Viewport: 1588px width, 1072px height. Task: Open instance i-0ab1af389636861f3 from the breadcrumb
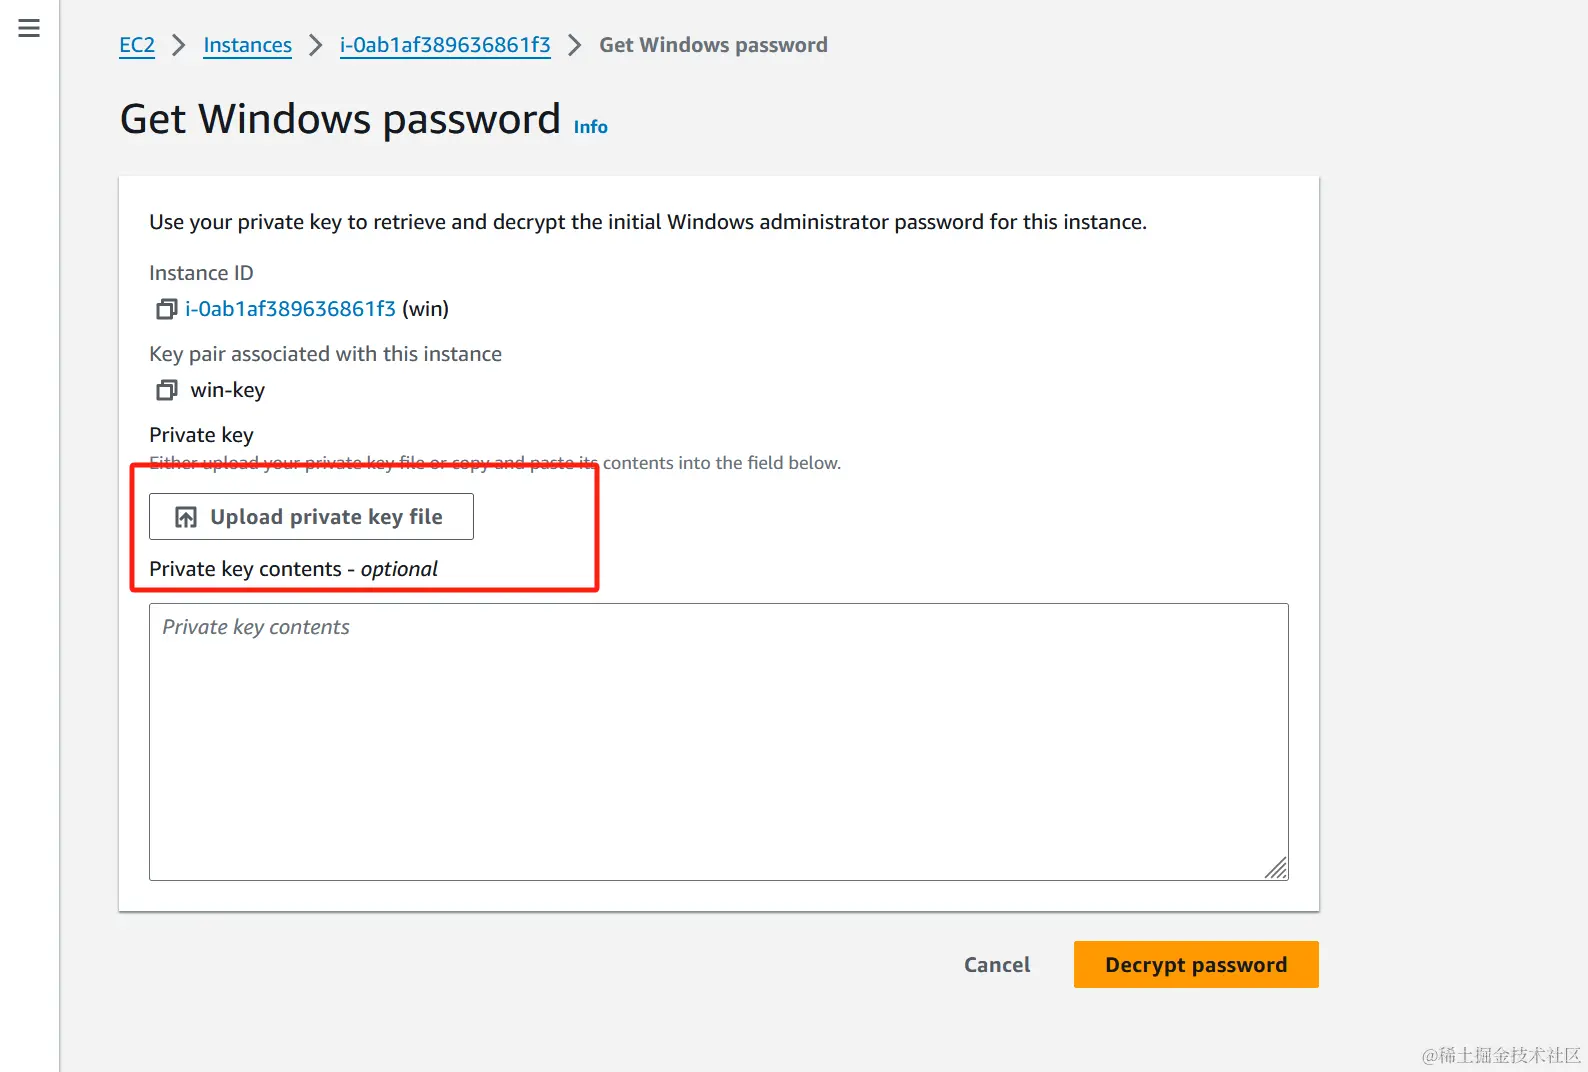[x=445, y=45]
